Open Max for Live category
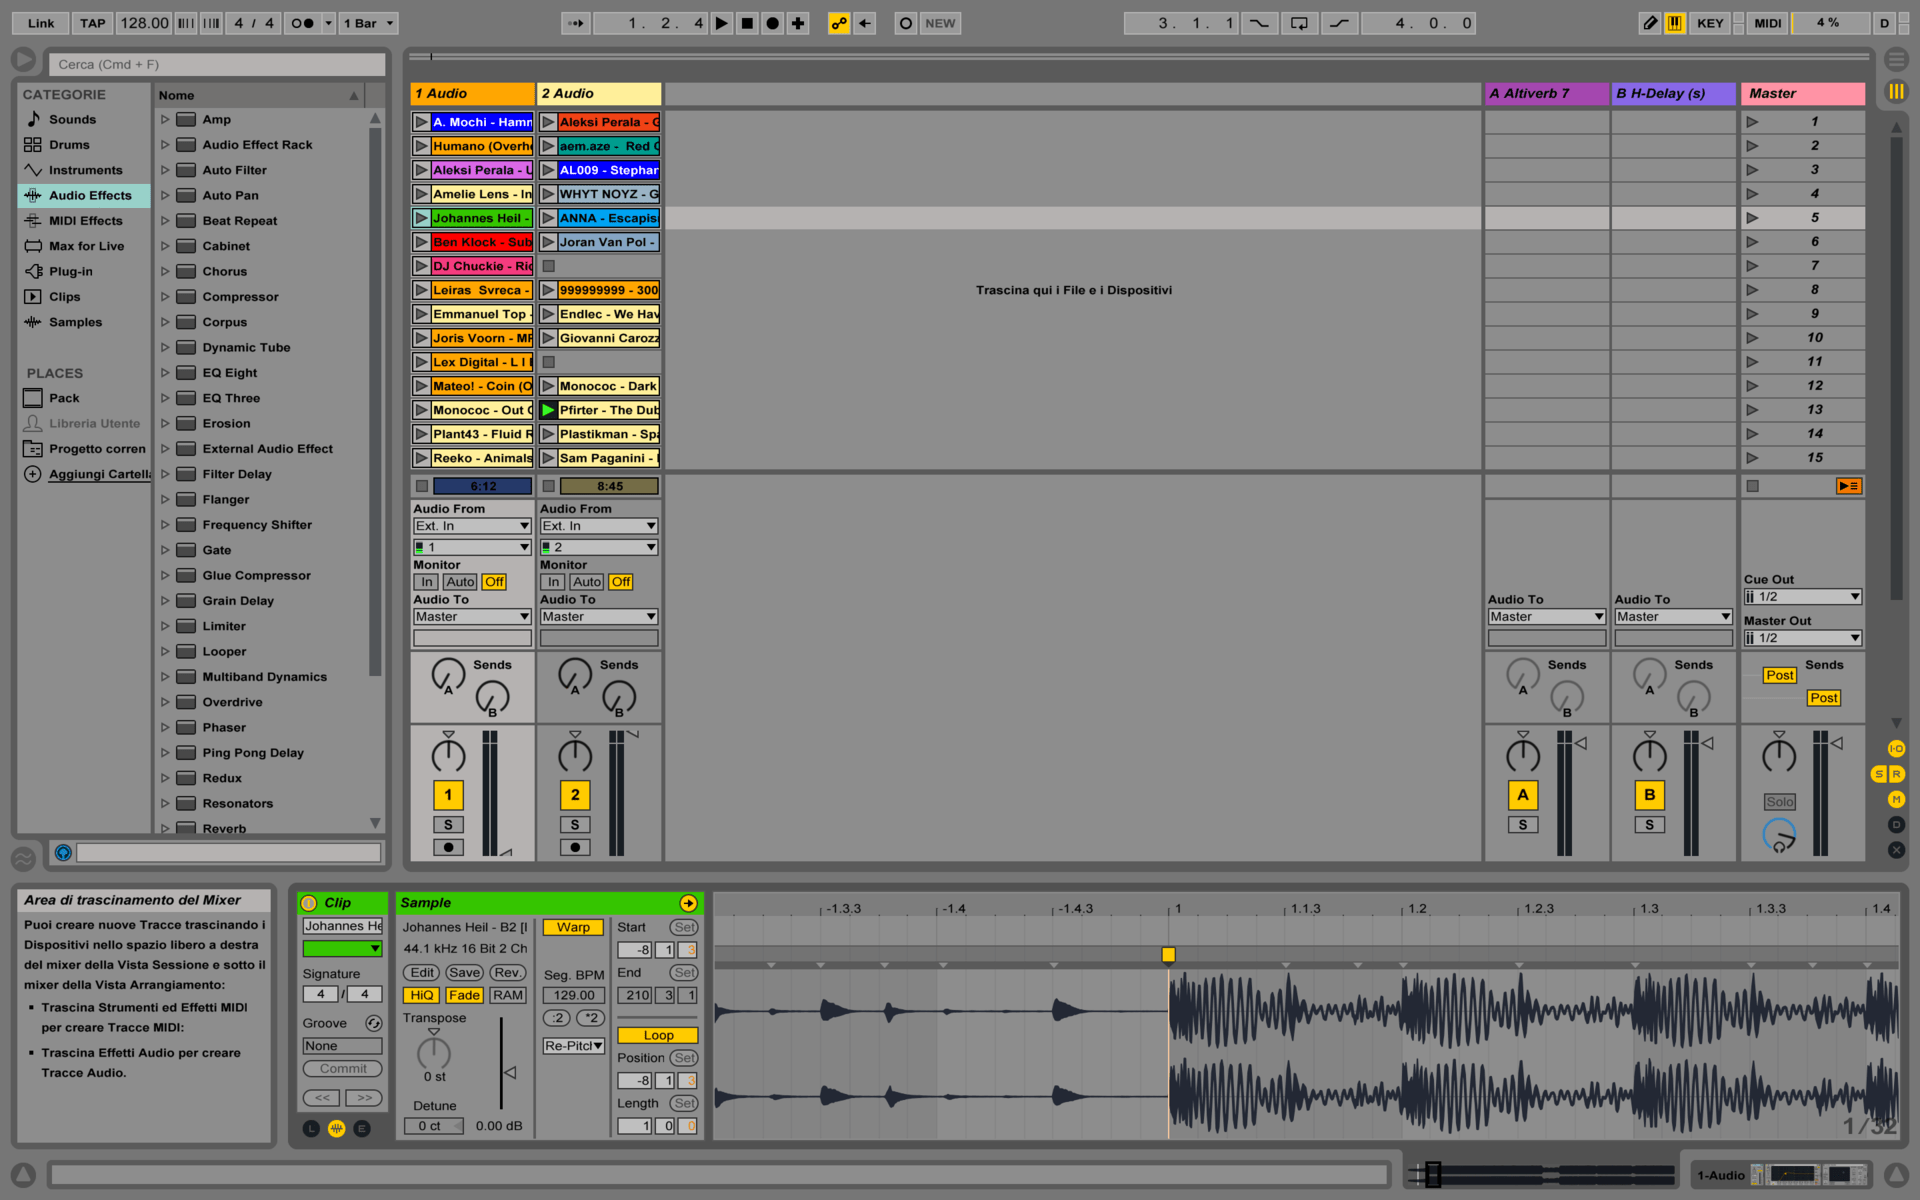Screen dimensions: 1920x1200 [x=86, y=246]
